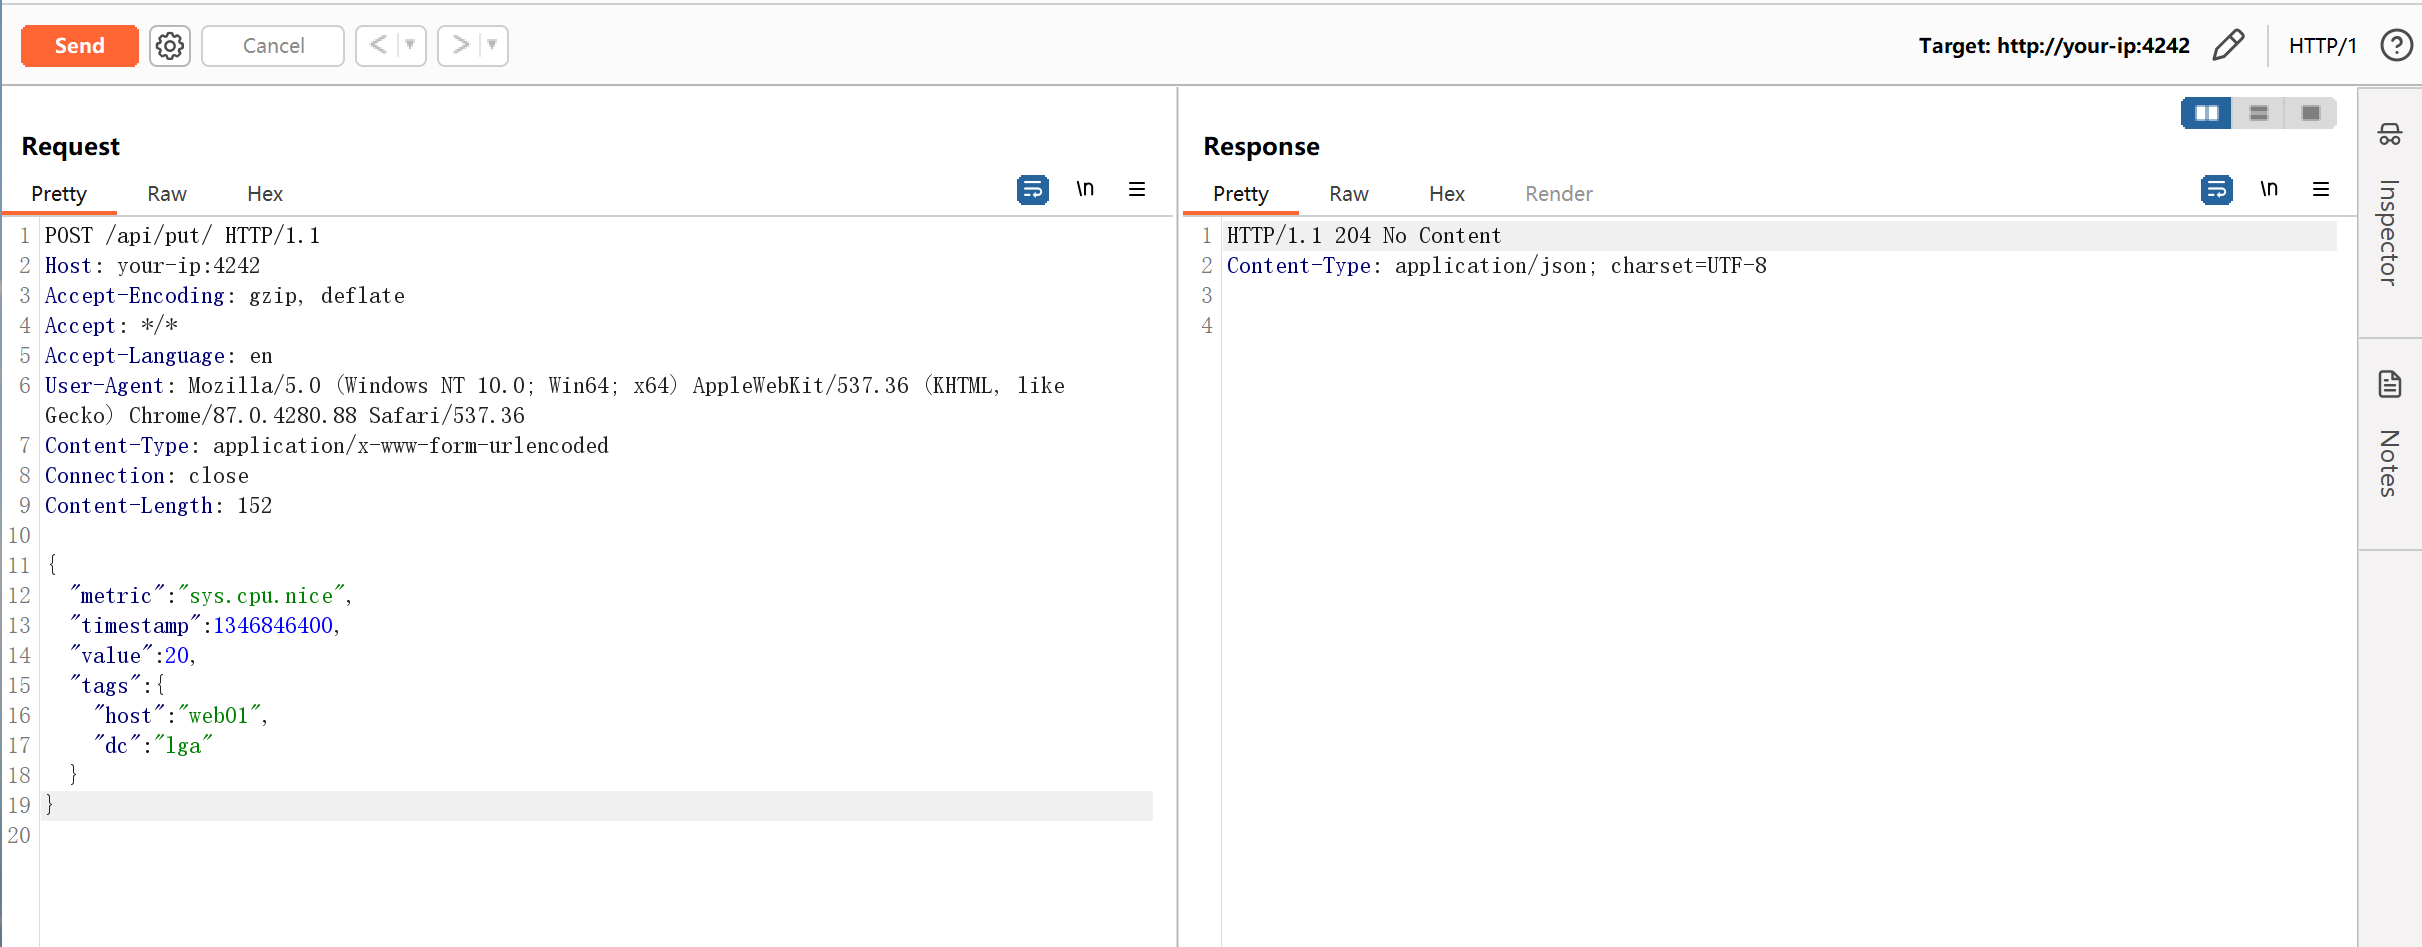Viewport: 2422px width, 947px height.
Task: Switch to the Request Raw tab
Action: point(167,194)
